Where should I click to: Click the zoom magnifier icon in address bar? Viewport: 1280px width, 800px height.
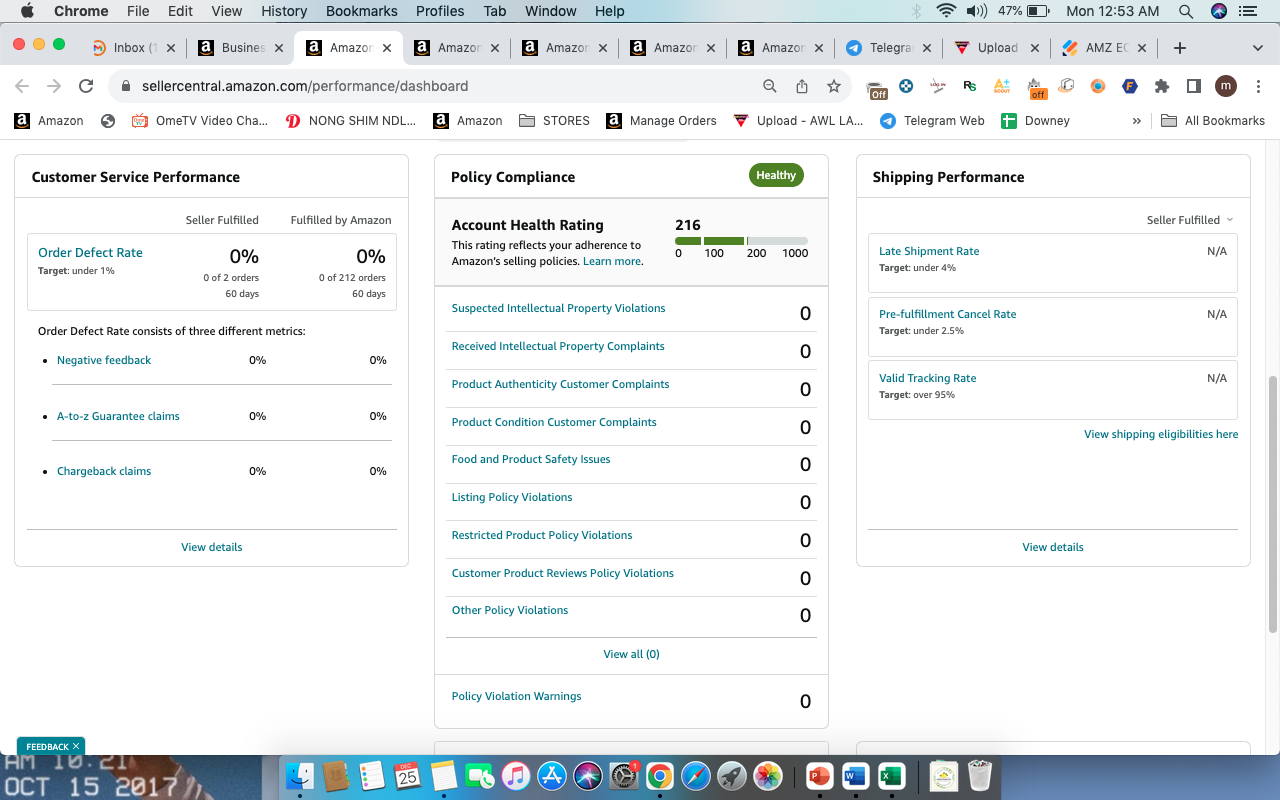[770, 86]
